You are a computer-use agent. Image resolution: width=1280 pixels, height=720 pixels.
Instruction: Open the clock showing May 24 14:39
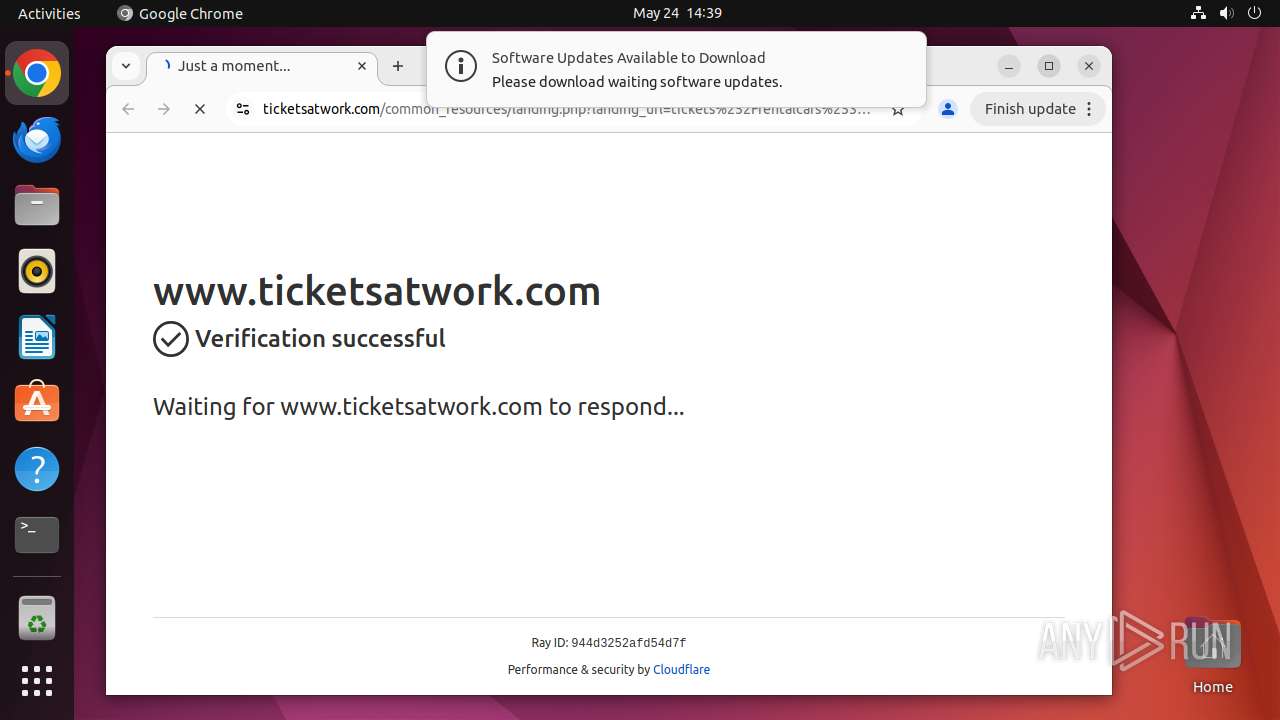point(677,13)
